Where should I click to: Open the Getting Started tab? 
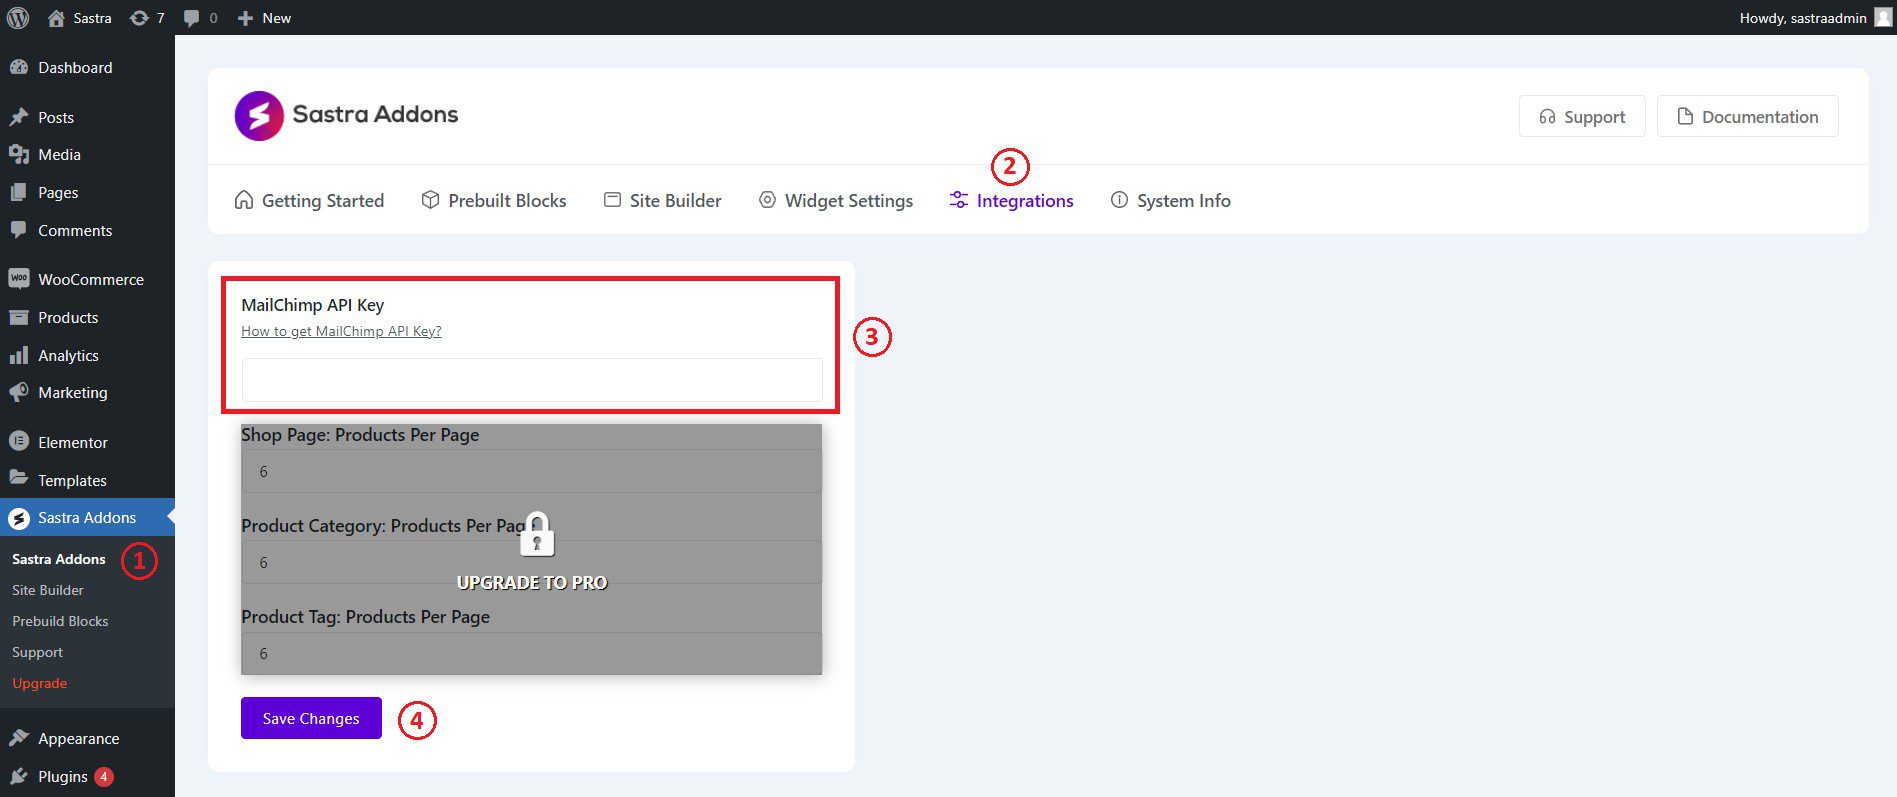pos(309,200)
